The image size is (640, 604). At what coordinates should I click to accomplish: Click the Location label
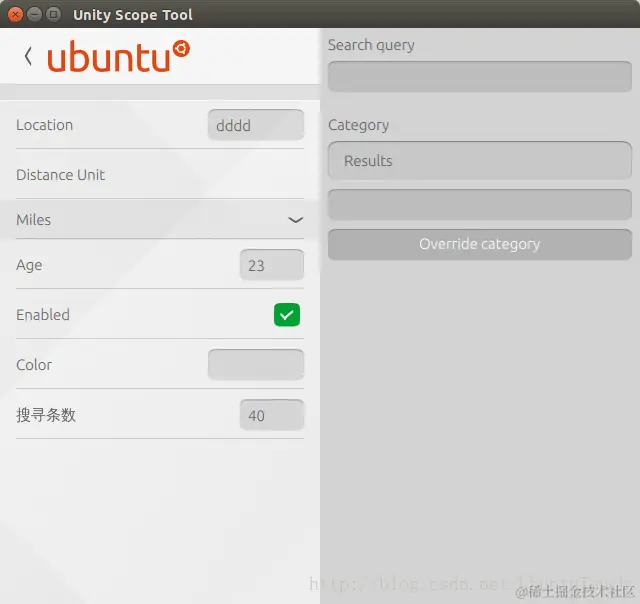click(44, 125)
